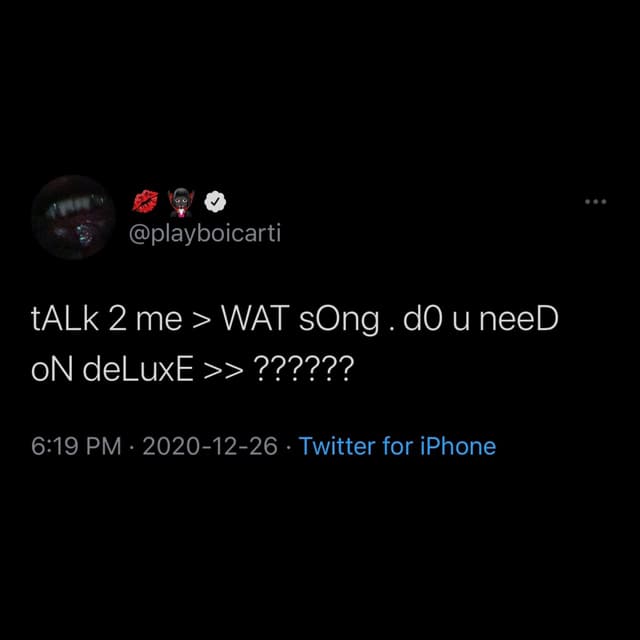Click the red lips kiss emoji

[x=146, y=201]
